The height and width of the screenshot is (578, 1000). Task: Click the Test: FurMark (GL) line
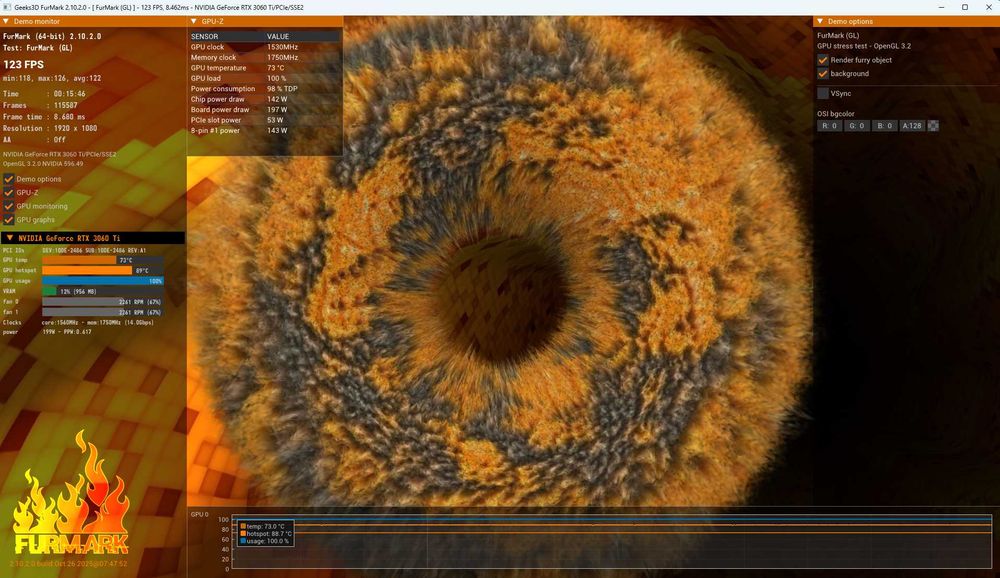tap(38, 48)
